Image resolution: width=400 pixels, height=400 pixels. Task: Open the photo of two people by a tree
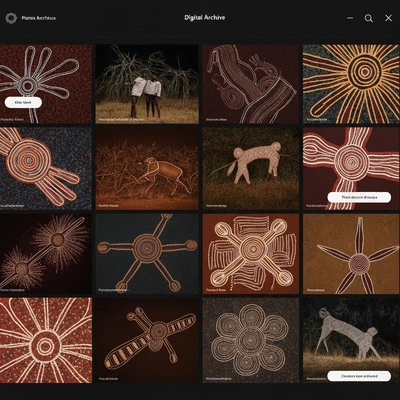click(x=147, y=84)
